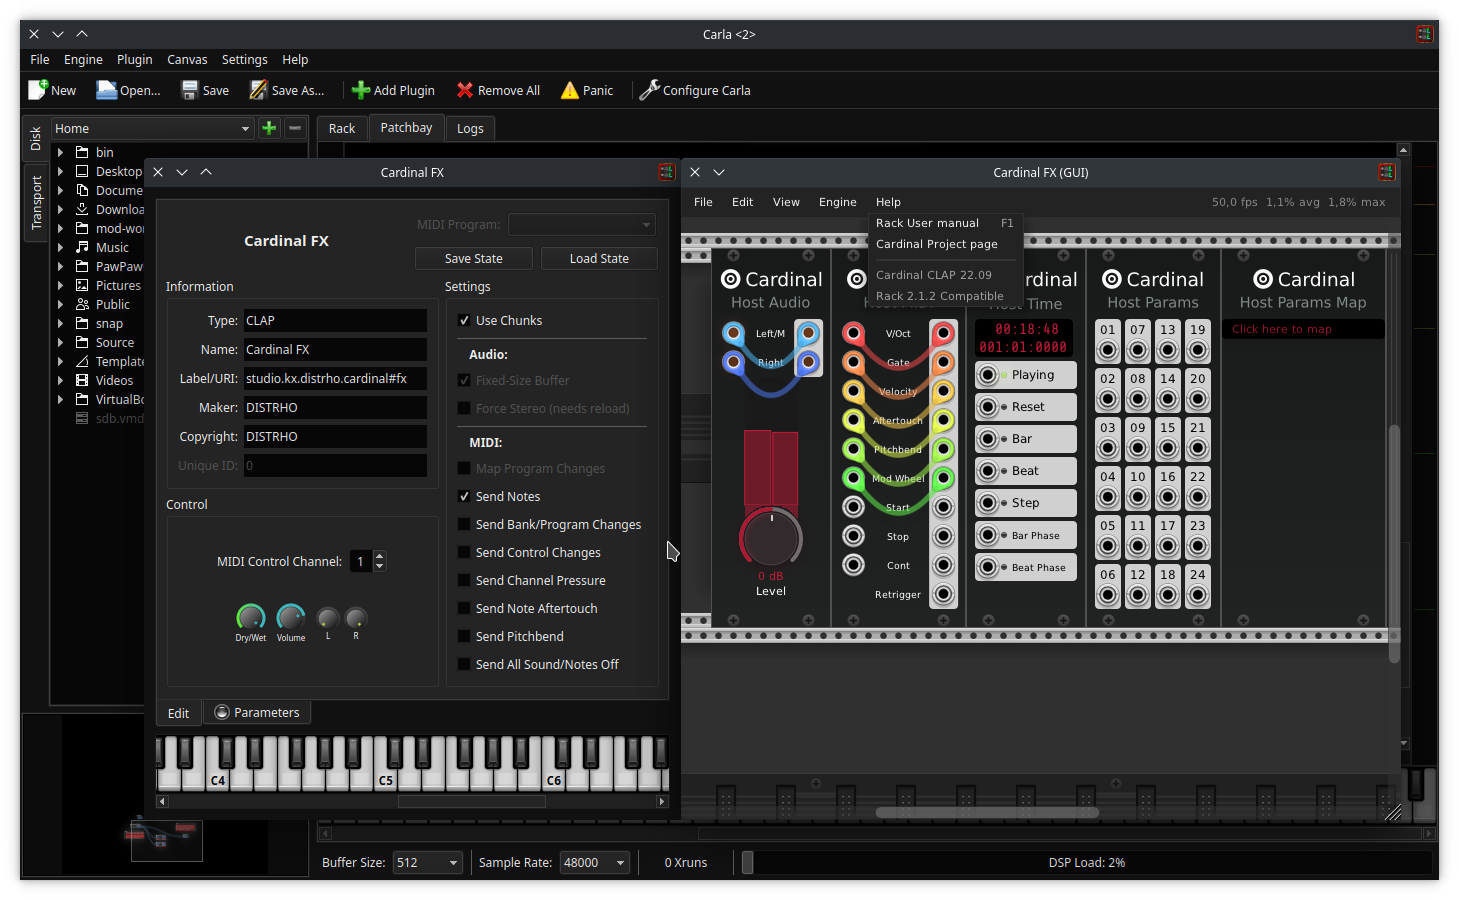The image size is (1459, 900).
Task: Open the Sample Rate dropdown
Action: [x=594, y=862]
